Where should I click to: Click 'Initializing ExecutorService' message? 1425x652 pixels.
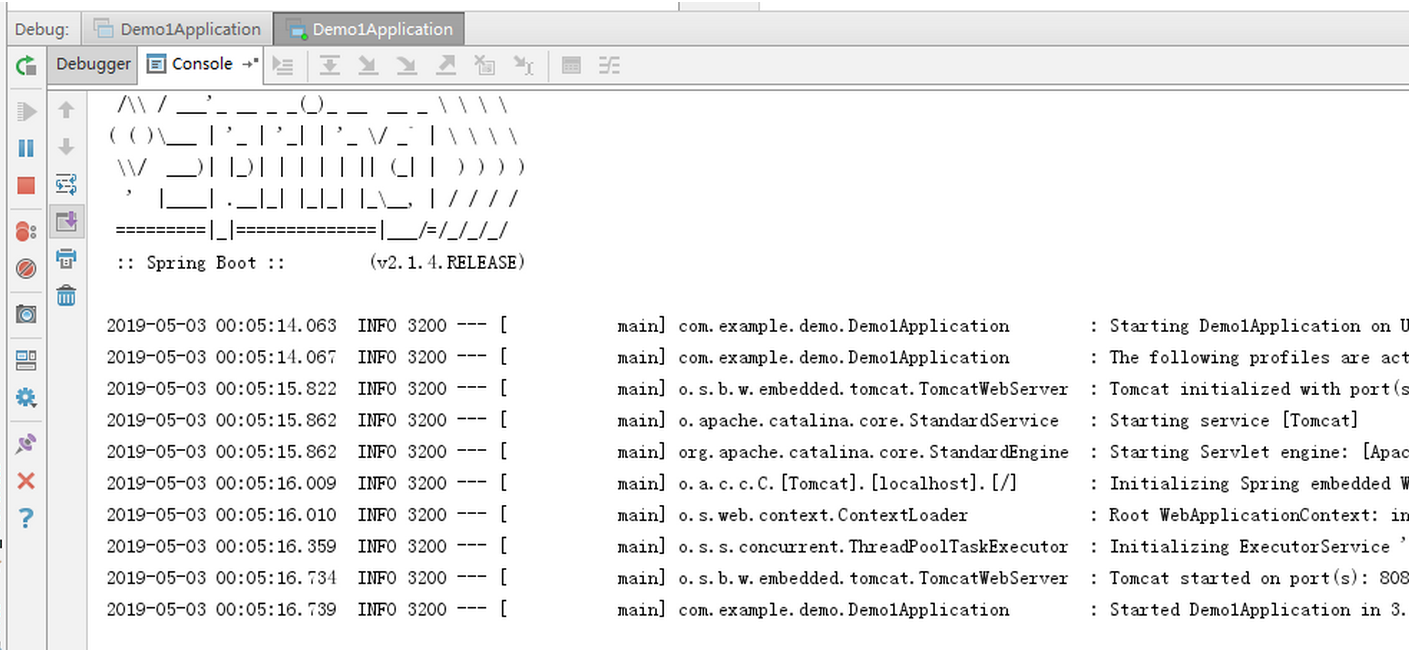(x=1250, y=547)
